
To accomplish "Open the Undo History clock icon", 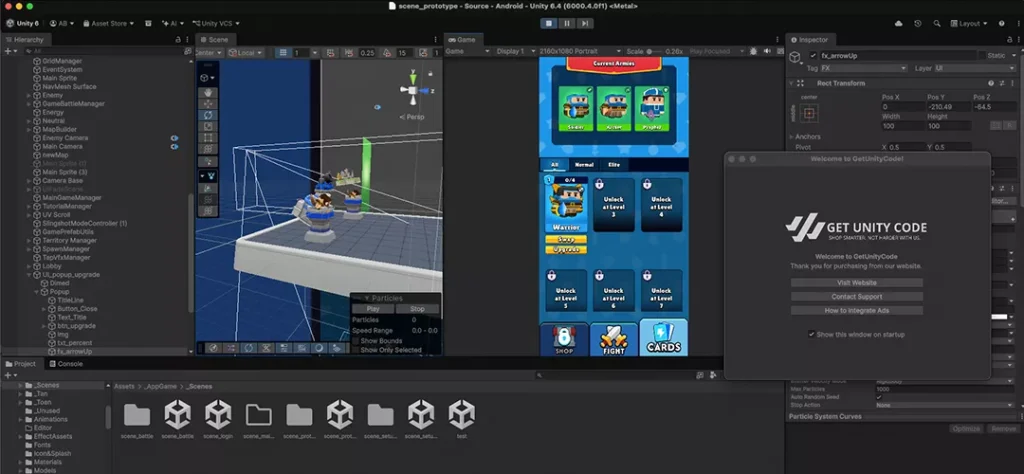I will click(x=918, y=24).
